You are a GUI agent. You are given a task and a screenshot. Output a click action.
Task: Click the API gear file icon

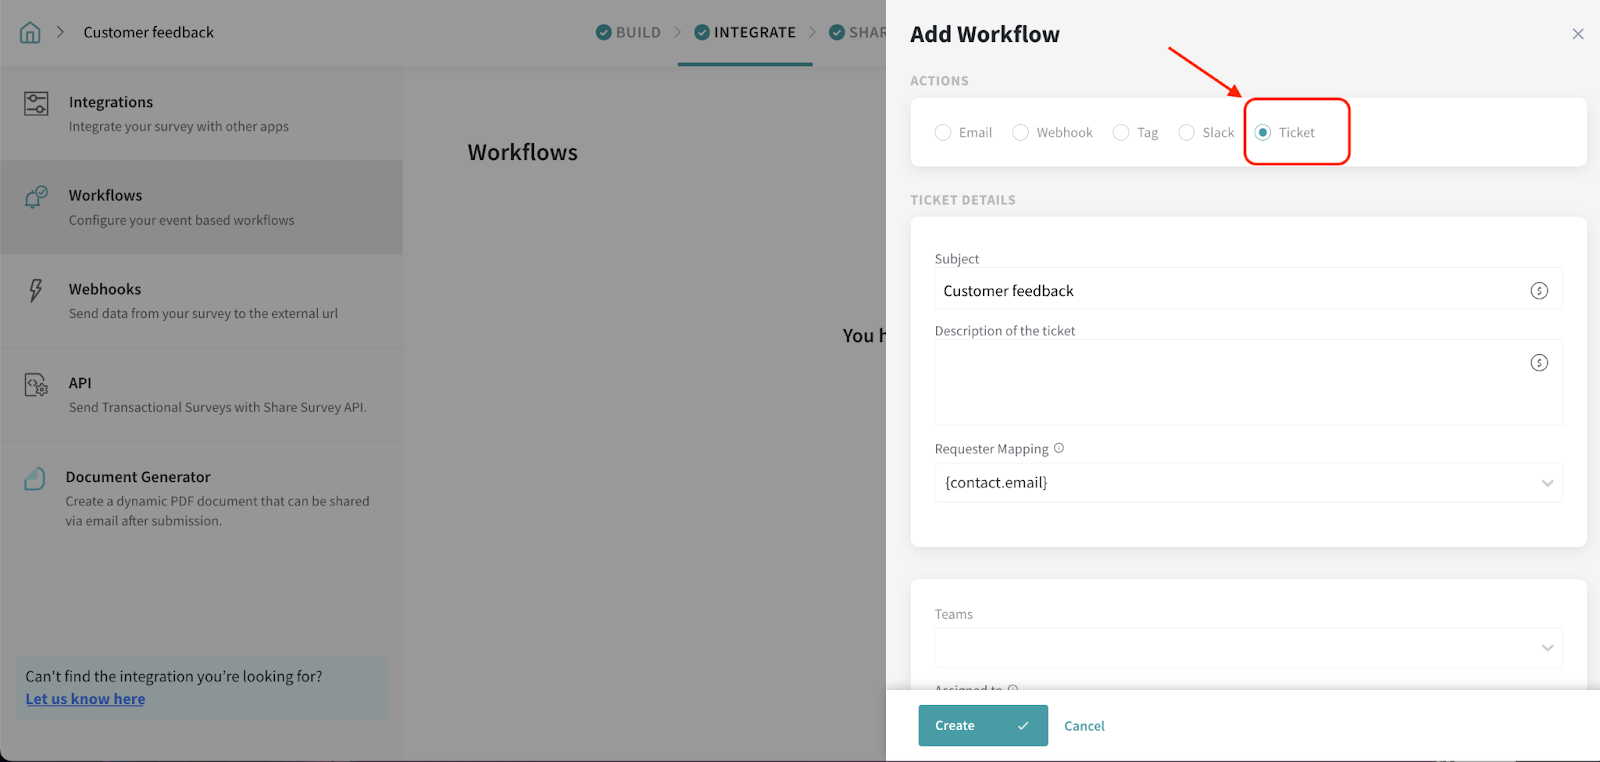[36, 385]
